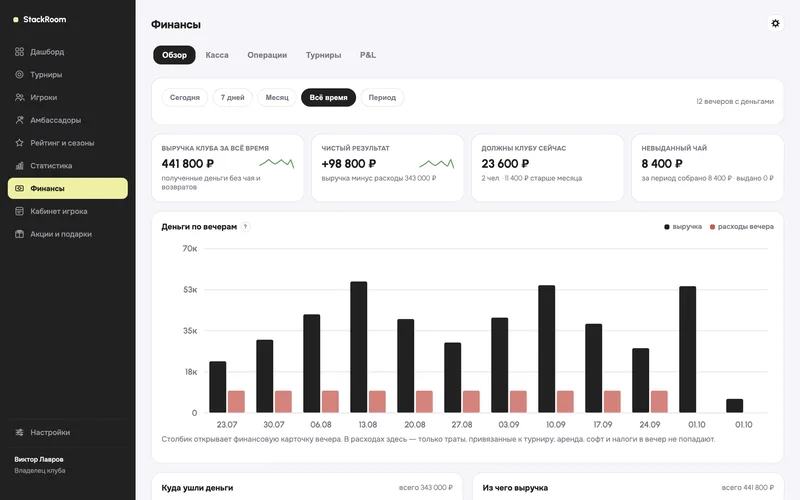Click the black revenue bar for 23.07
Image resolution: width=800 pixels, height=500 pixels.
(x=218, y=387)
